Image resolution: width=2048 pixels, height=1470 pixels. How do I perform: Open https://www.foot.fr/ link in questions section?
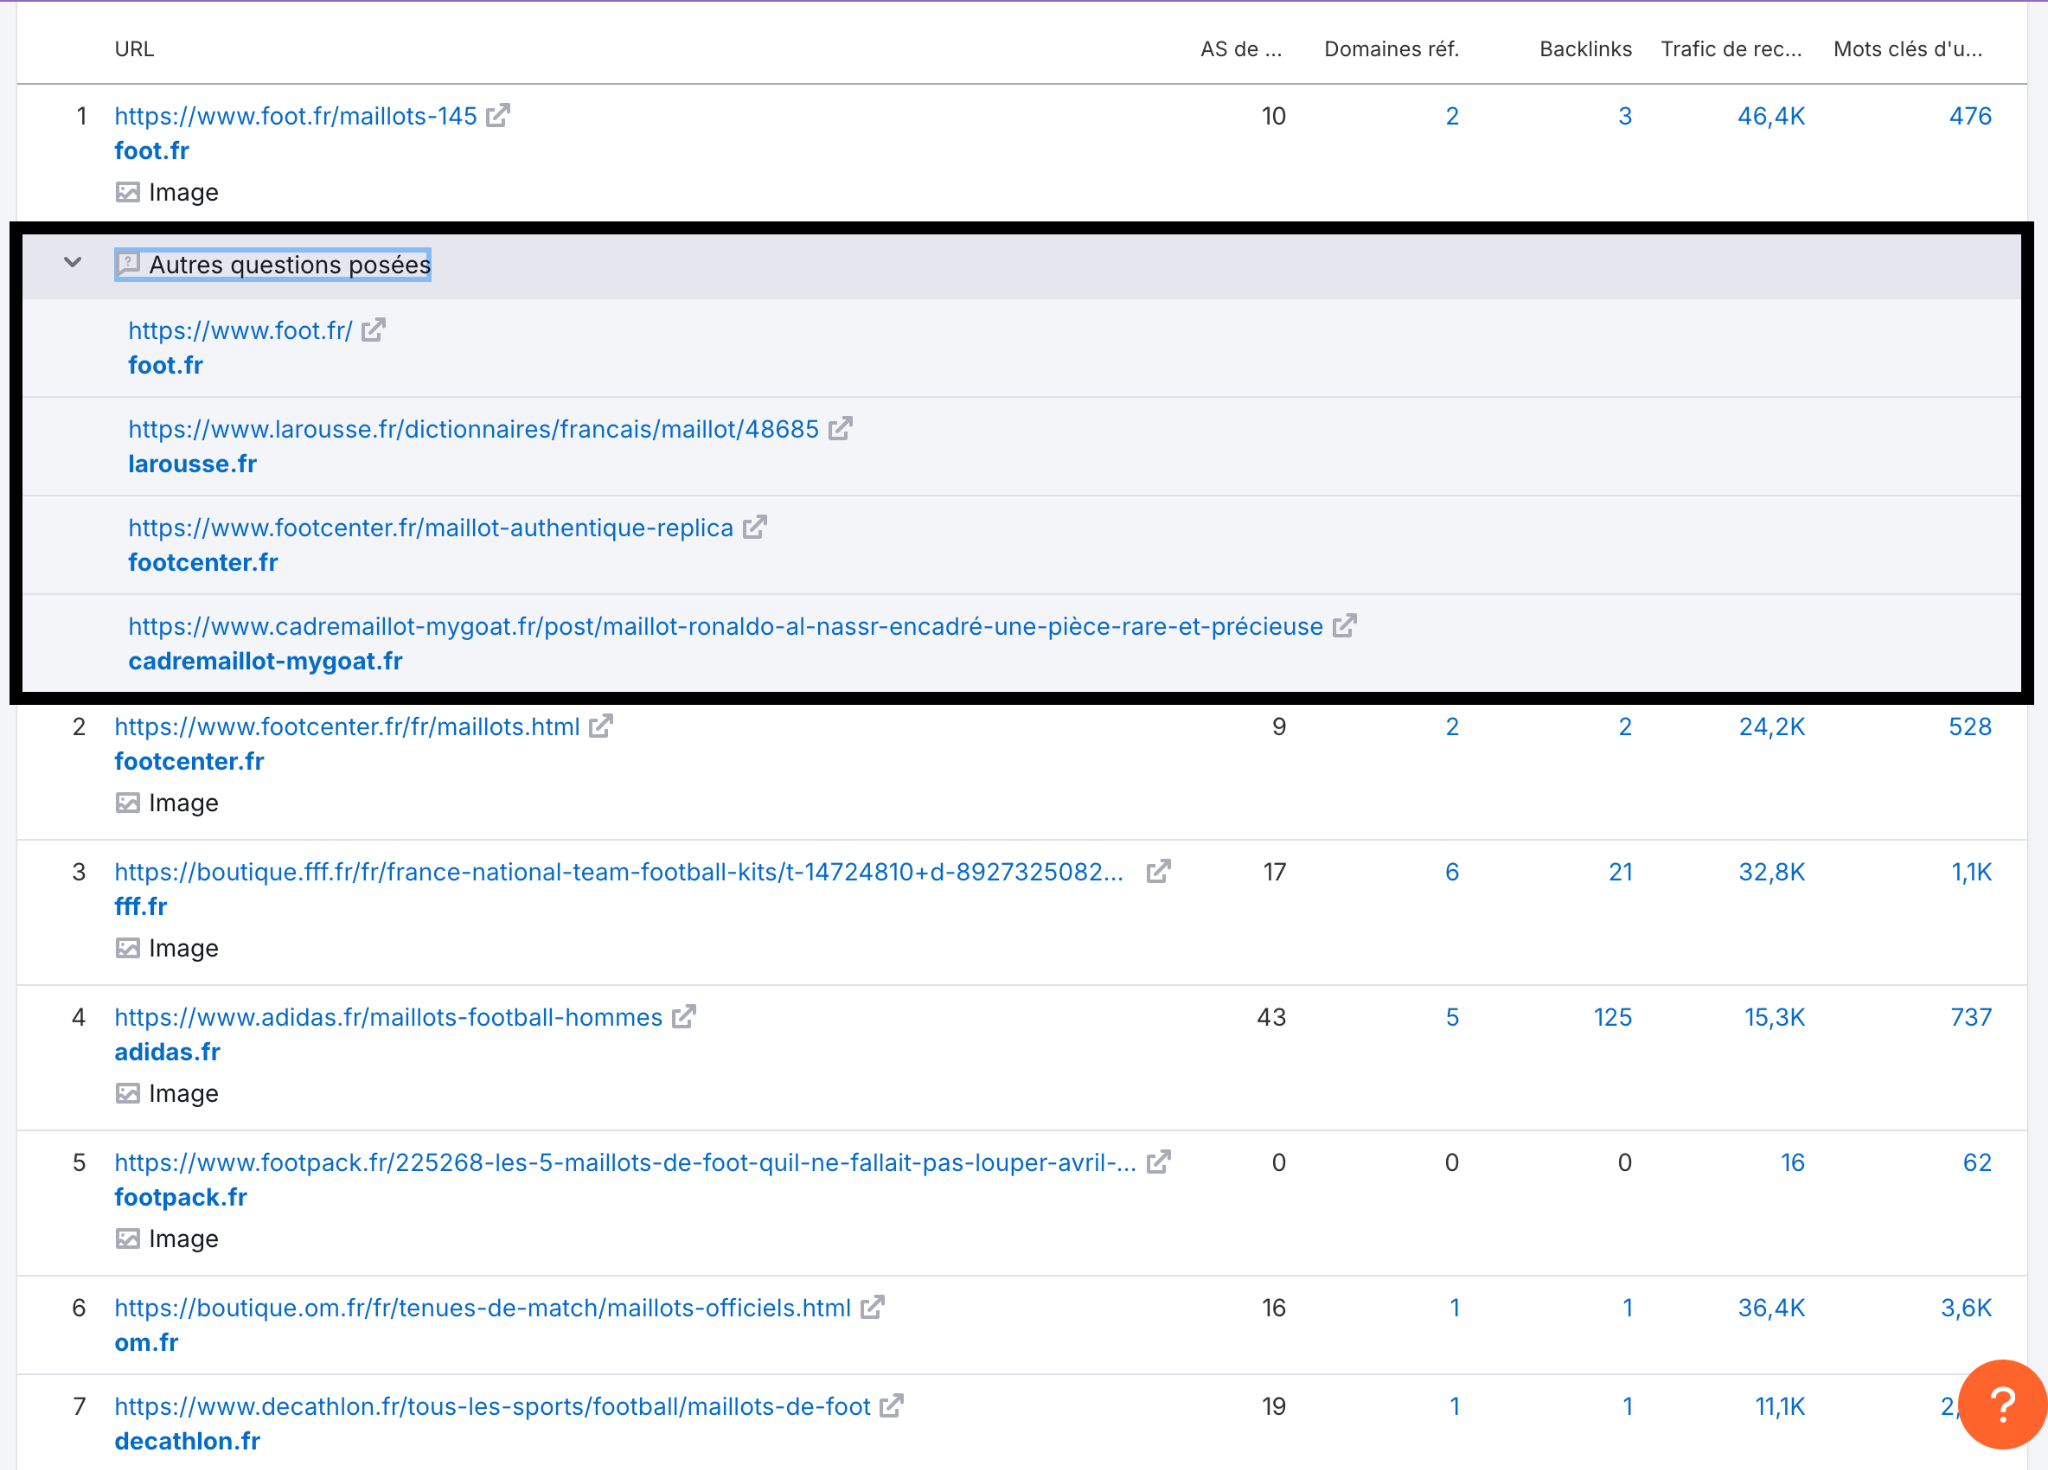coord(240,331)
